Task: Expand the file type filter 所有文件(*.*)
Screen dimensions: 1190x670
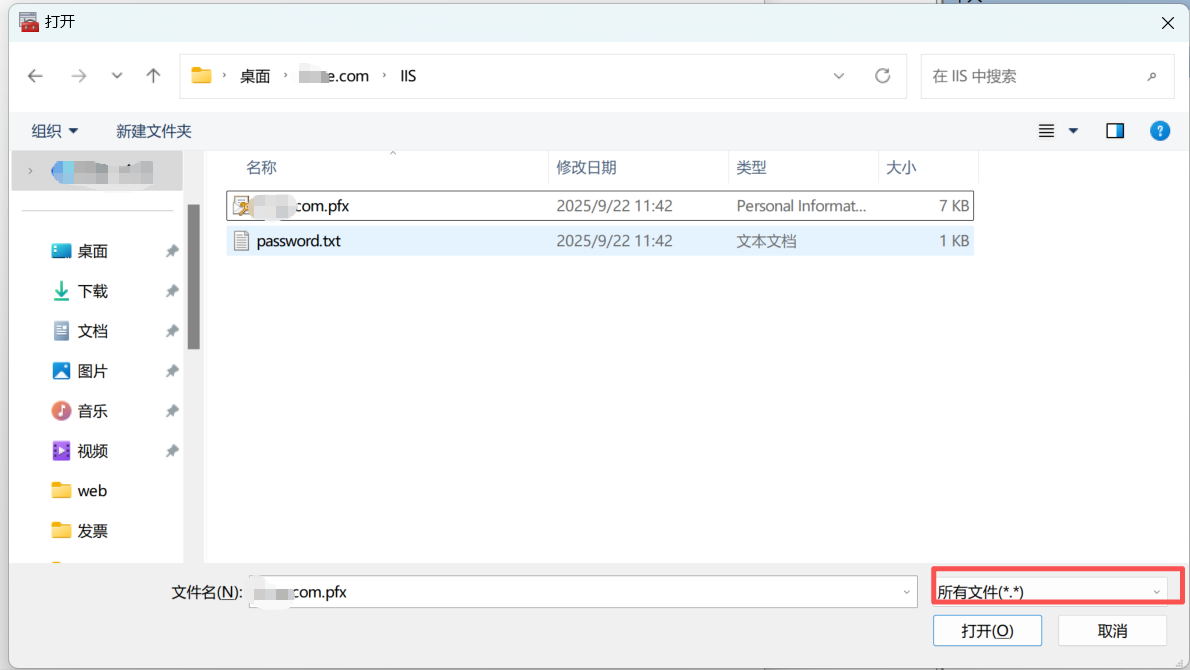Action: click(x=1050, y=592)
